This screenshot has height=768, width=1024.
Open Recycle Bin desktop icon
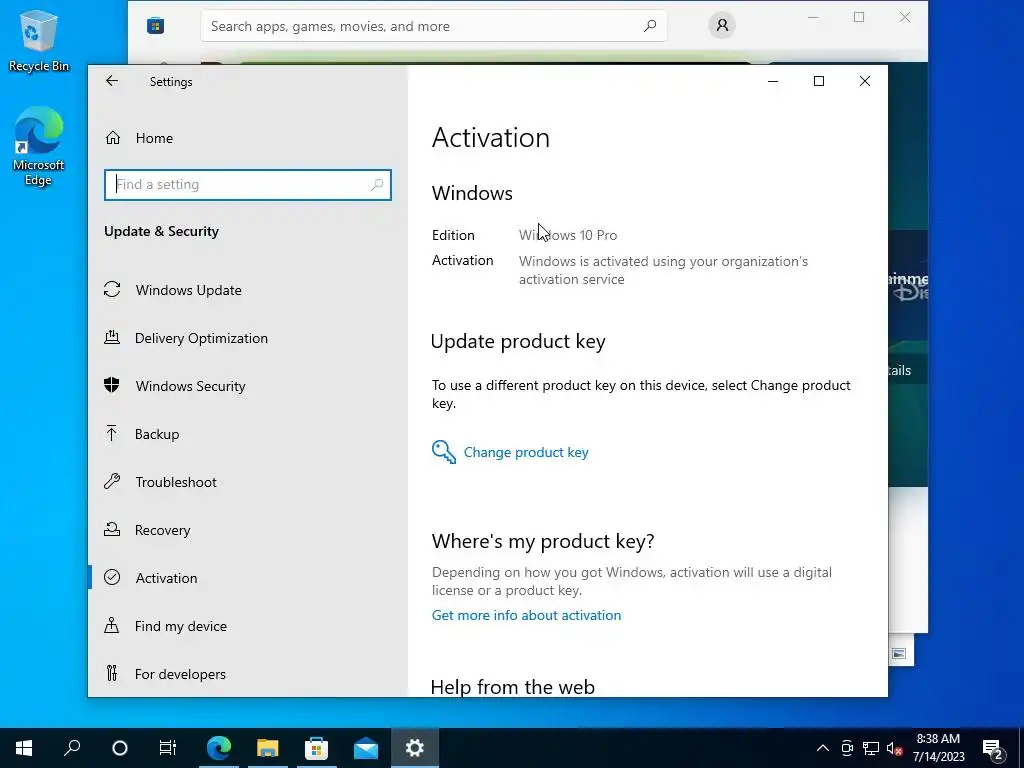[39, 40]
